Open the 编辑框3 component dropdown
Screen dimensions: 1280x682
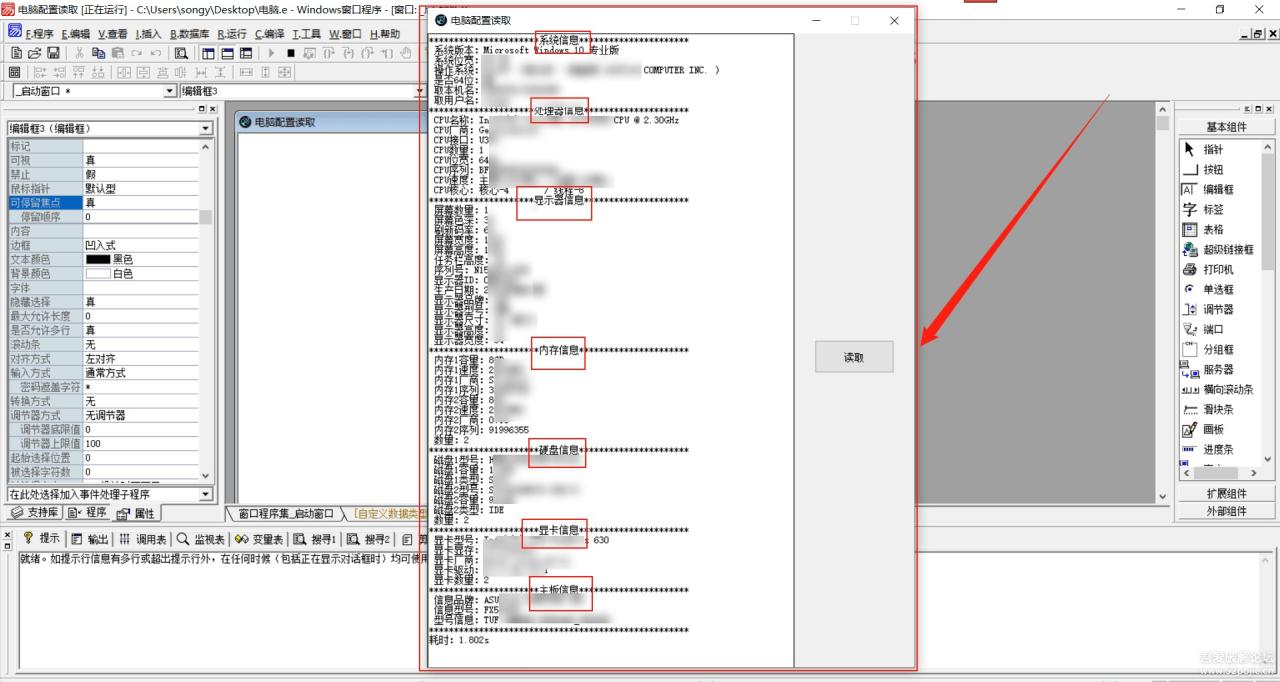coord(205,128)
